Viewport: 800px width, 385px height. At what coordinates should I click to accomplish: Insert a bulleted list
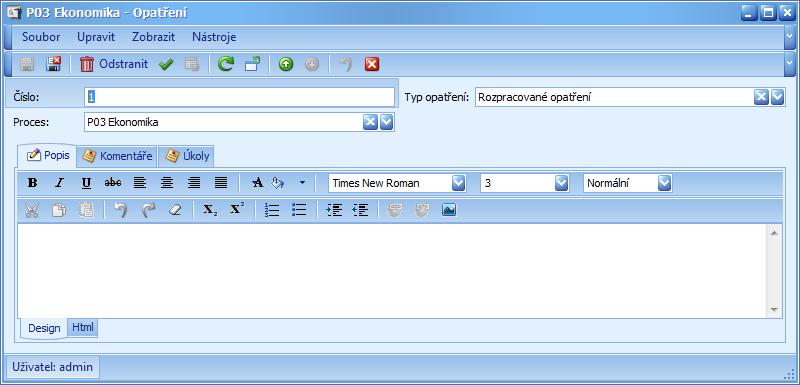point(299,210)
